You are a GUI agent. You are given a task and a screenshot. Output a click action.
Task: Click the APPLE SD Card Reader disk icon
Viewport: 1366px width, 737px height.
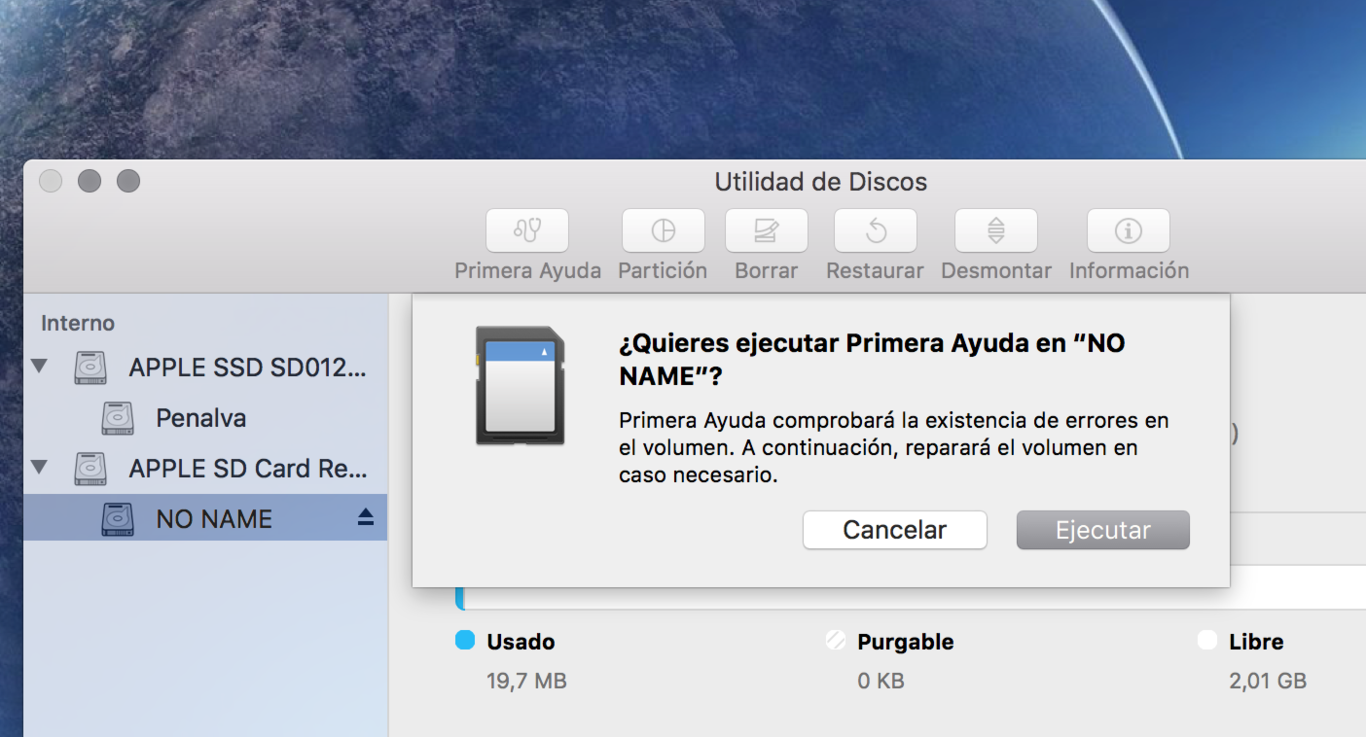(x=90, y=468)
